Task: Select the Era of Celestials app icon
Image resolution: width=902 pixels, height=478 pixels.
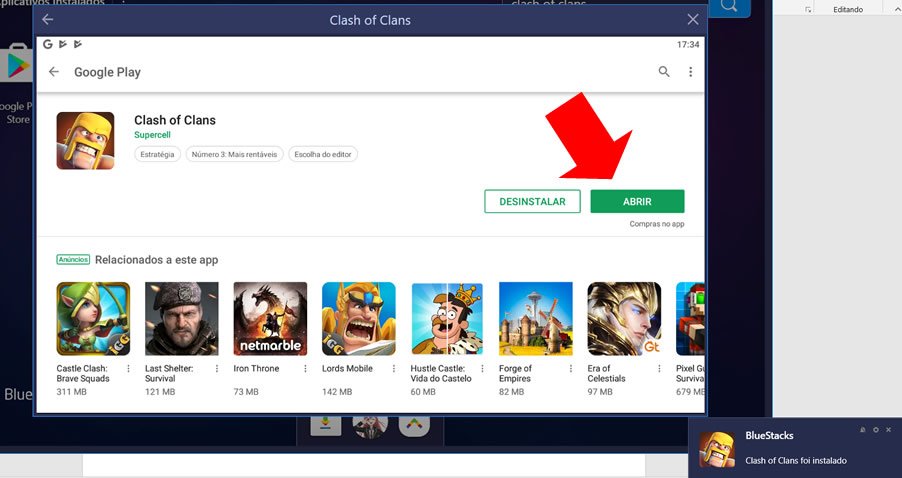Action: tap(624, 318)
